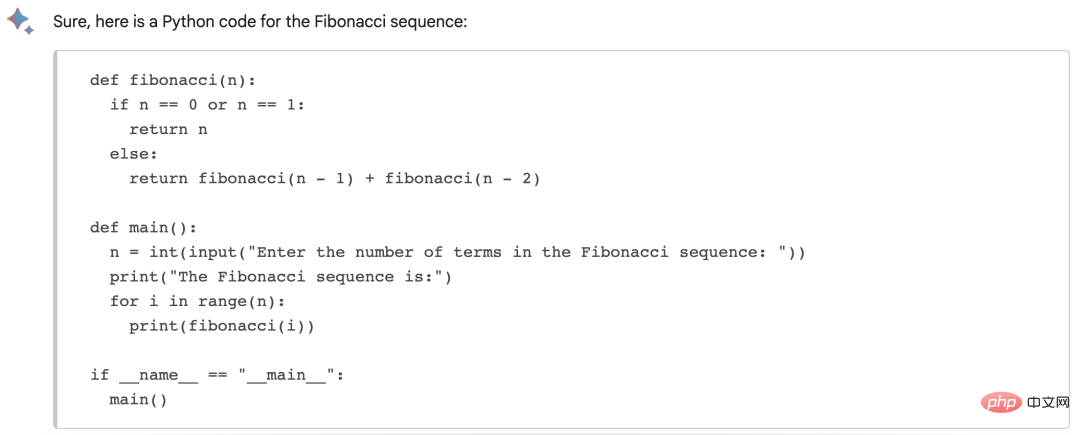Screen dimensions: 1080x435
Task: Click the 'print("The Fibonacci sequence is:")' line
Action: (280, 277)
